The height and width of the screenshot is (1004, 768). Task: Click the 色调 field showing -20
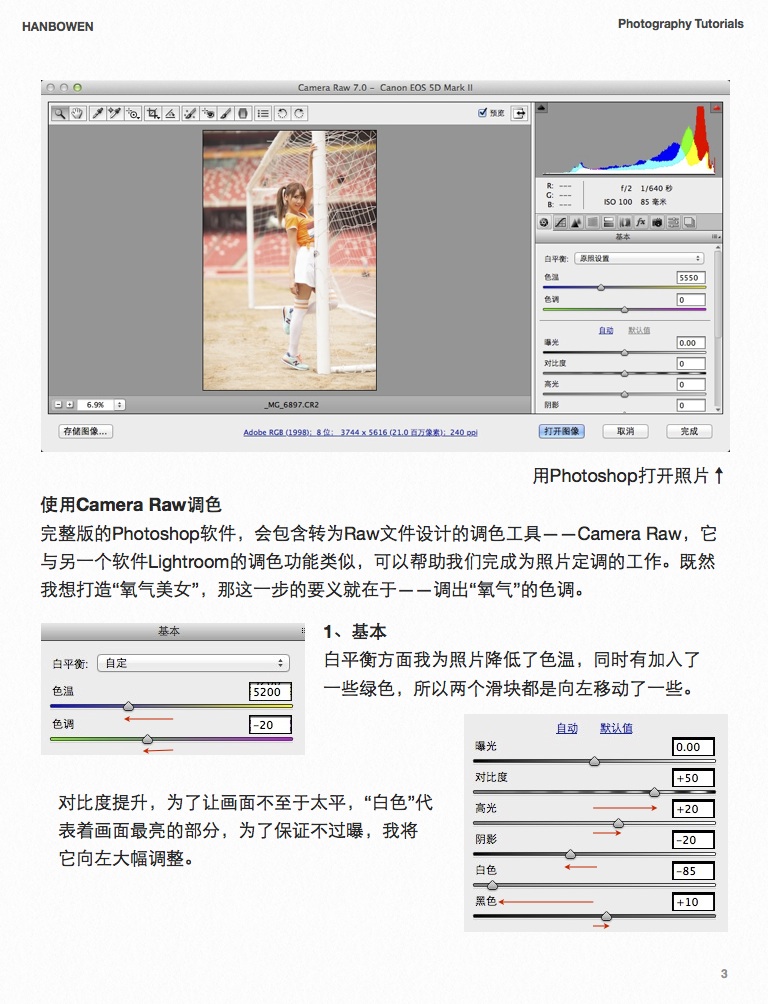pyautogui.click(x=270, y=725)
